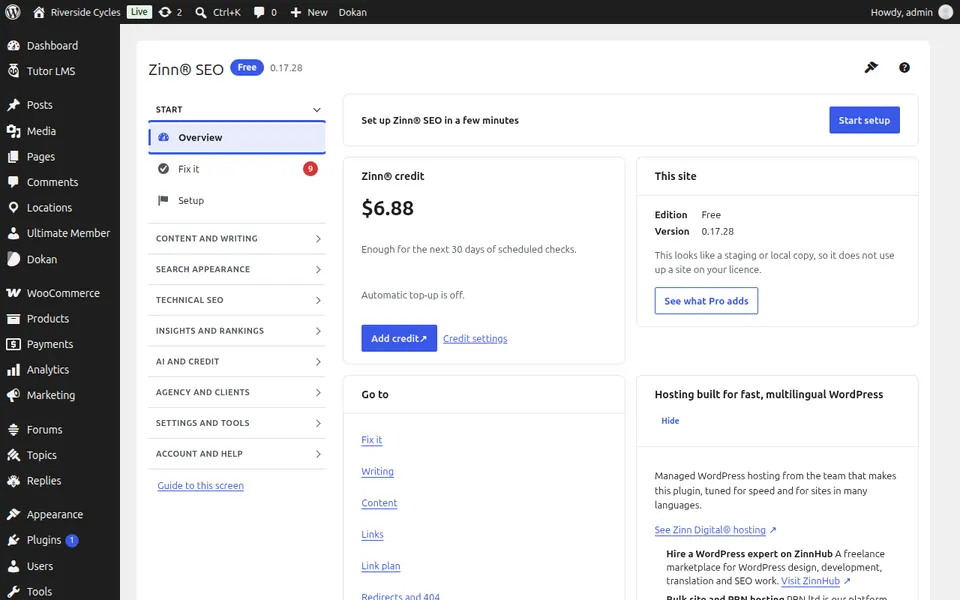The width and height of the screenshot is (960, 600).
Task: Open Fix it with 9 issues
Action: click(237, 169)
